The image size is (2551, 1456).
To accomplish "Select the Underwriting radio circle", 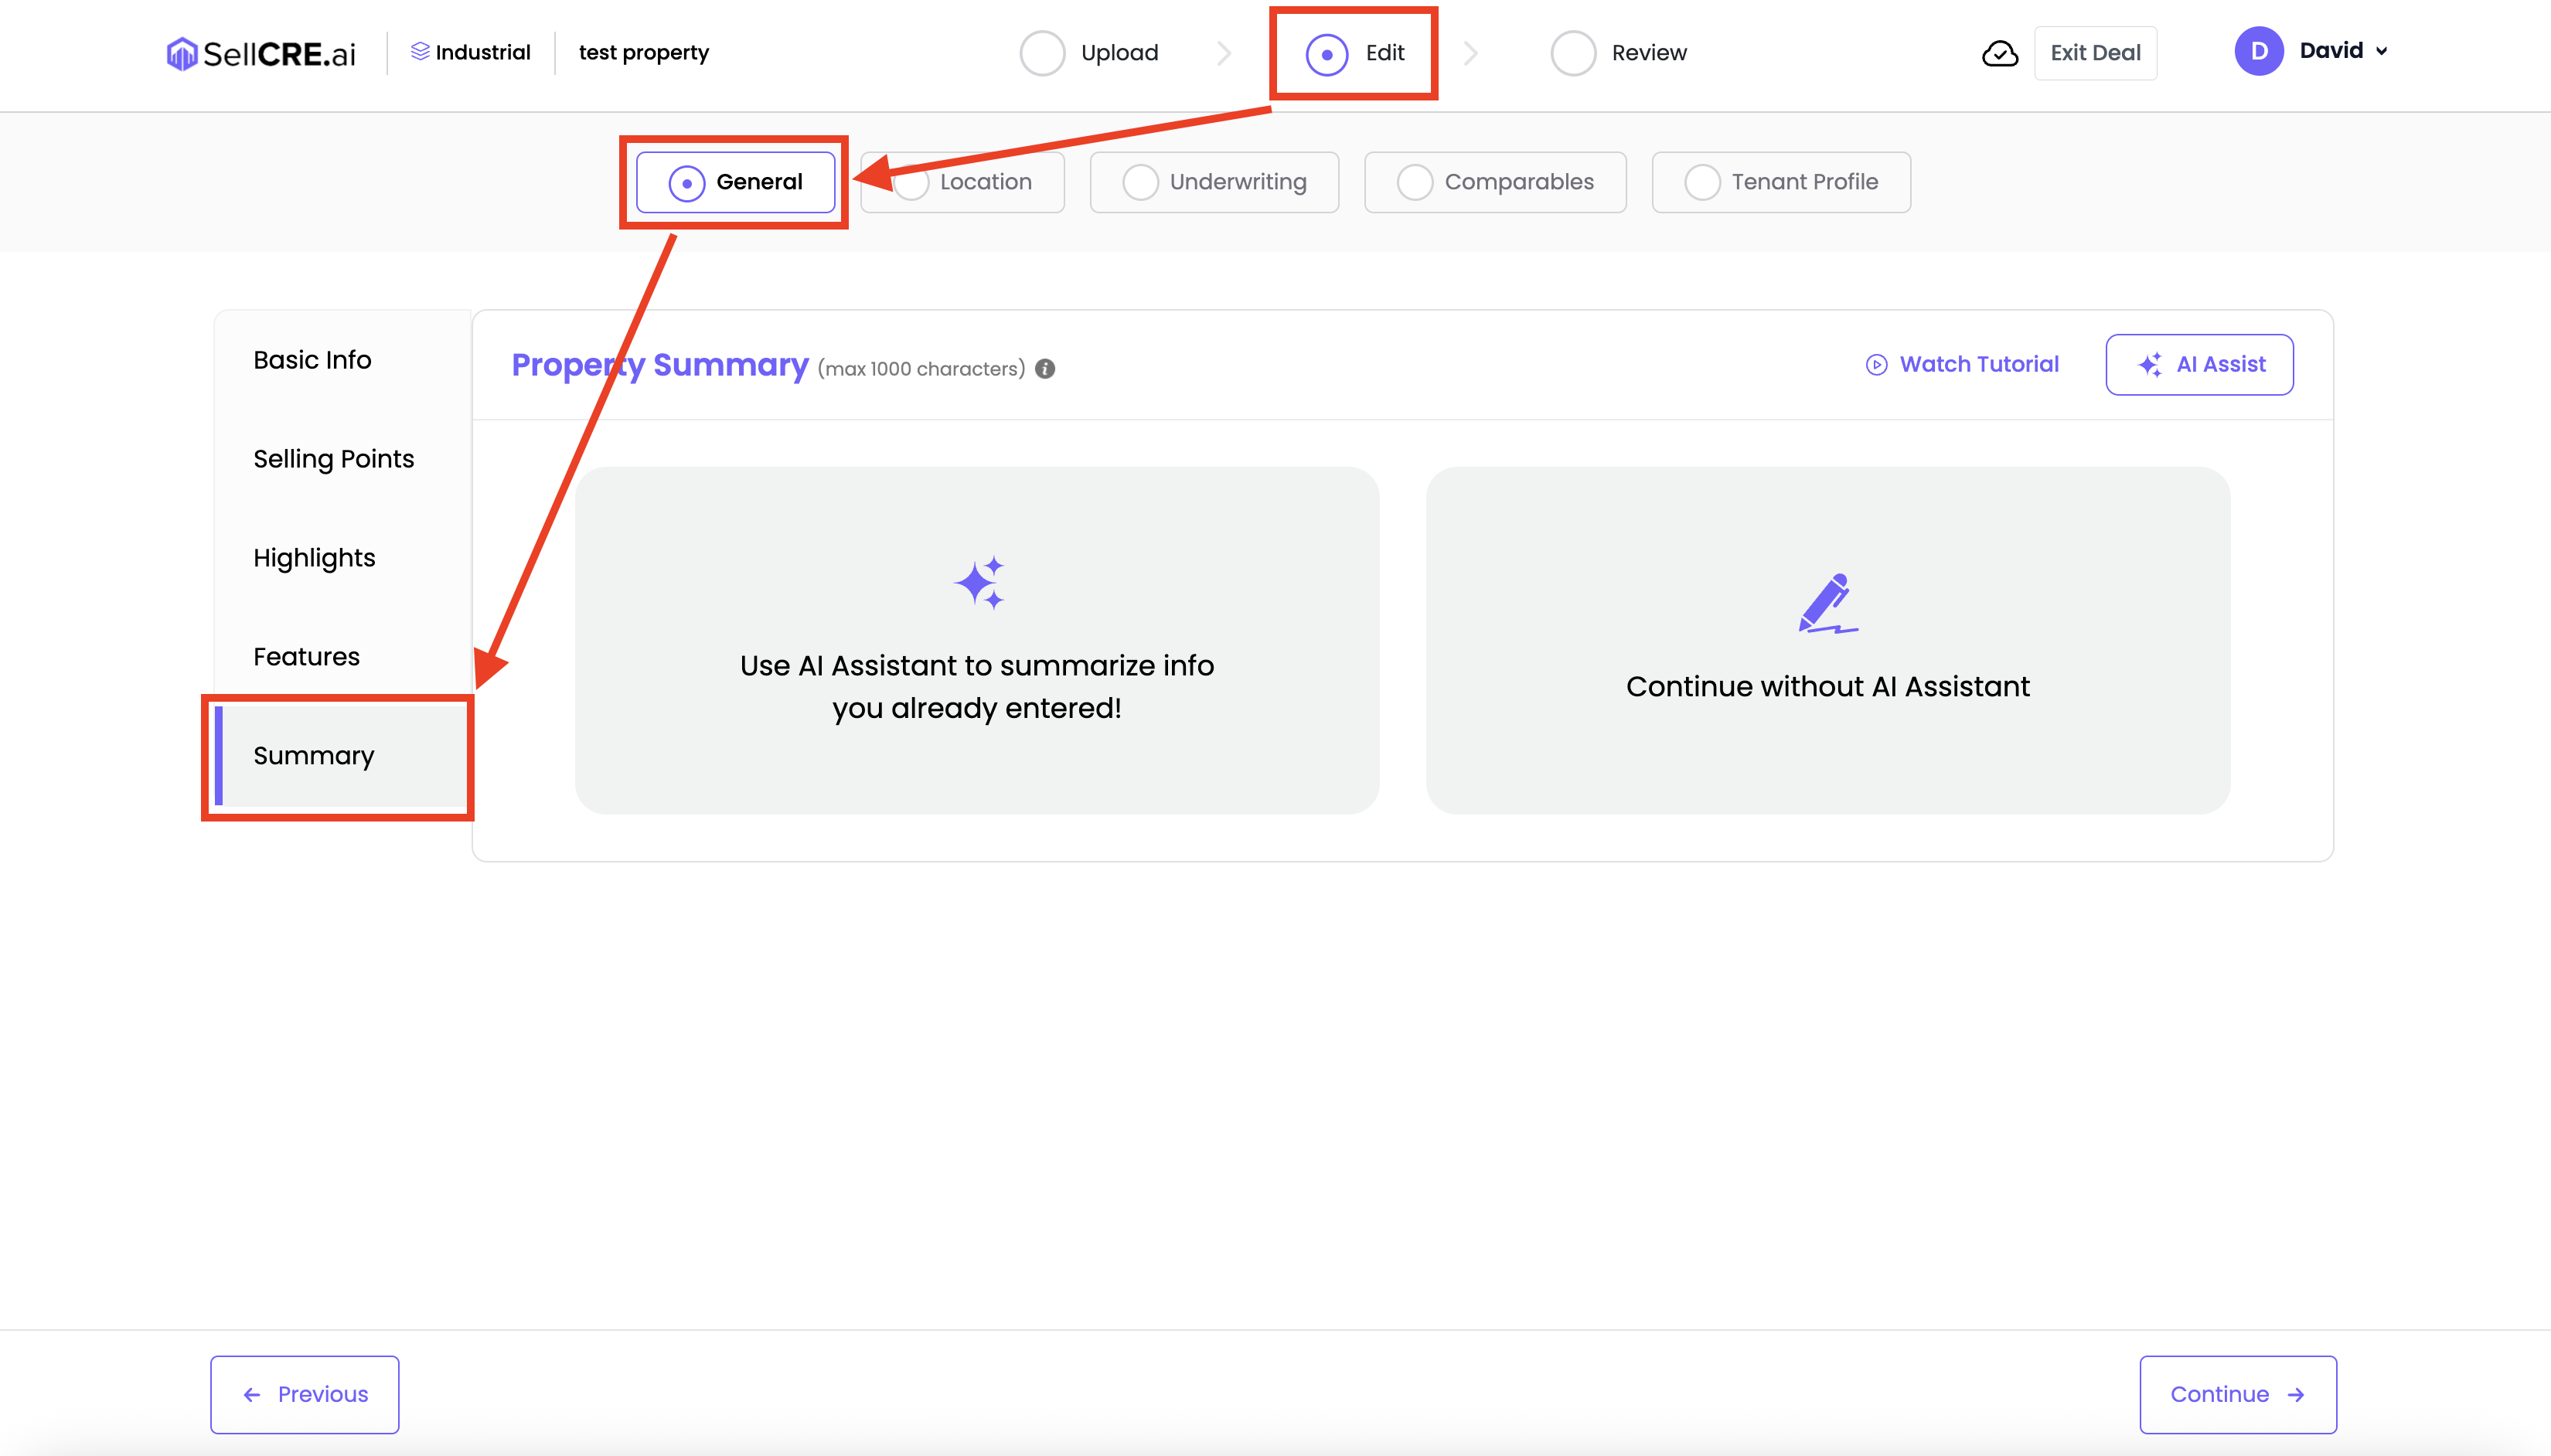I will (1140, 182).
